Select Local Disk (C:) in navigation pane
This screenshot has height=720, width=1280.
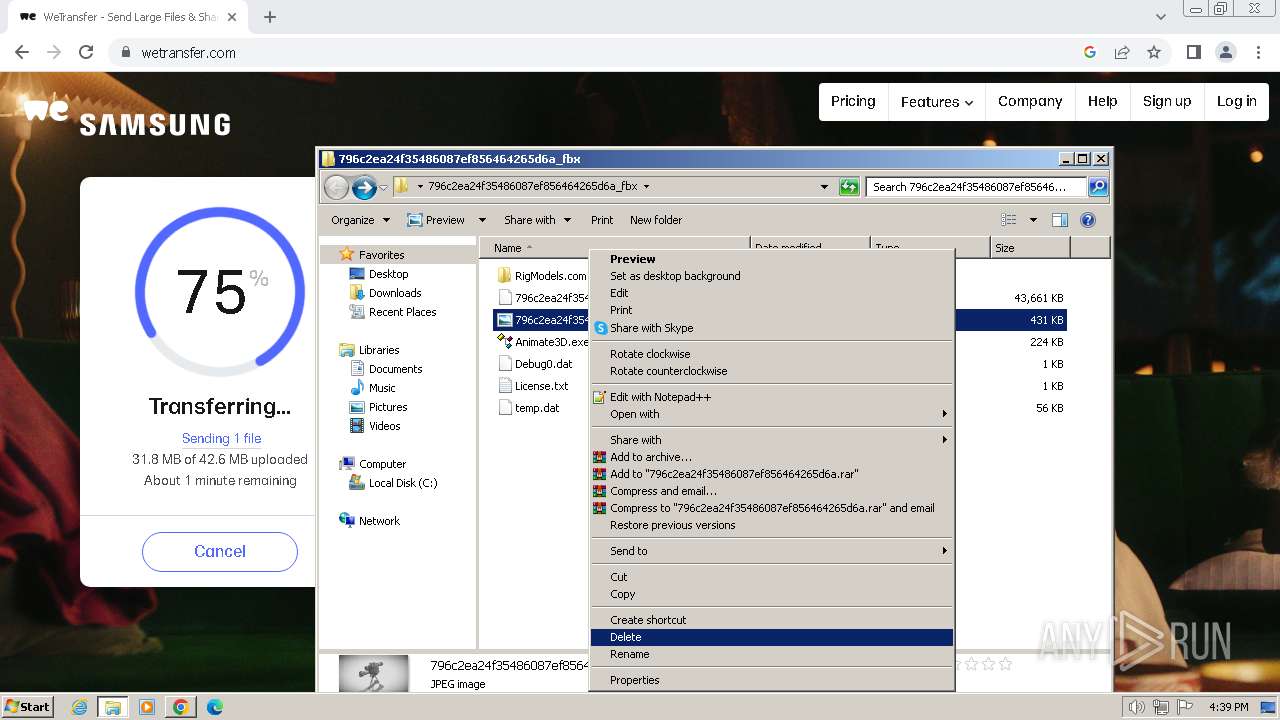coord(394,483)
